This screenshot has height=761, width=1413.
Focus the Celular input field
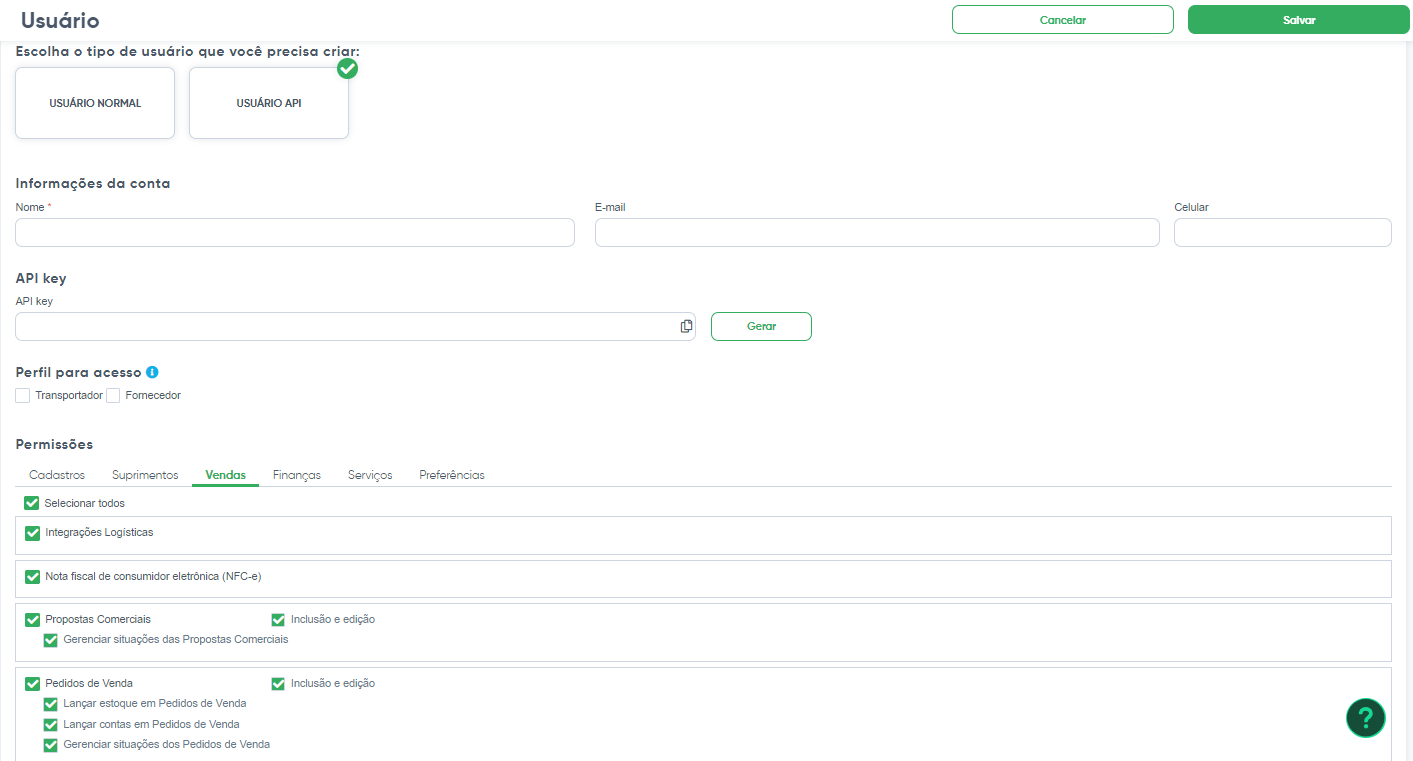tap(1283, 233)
